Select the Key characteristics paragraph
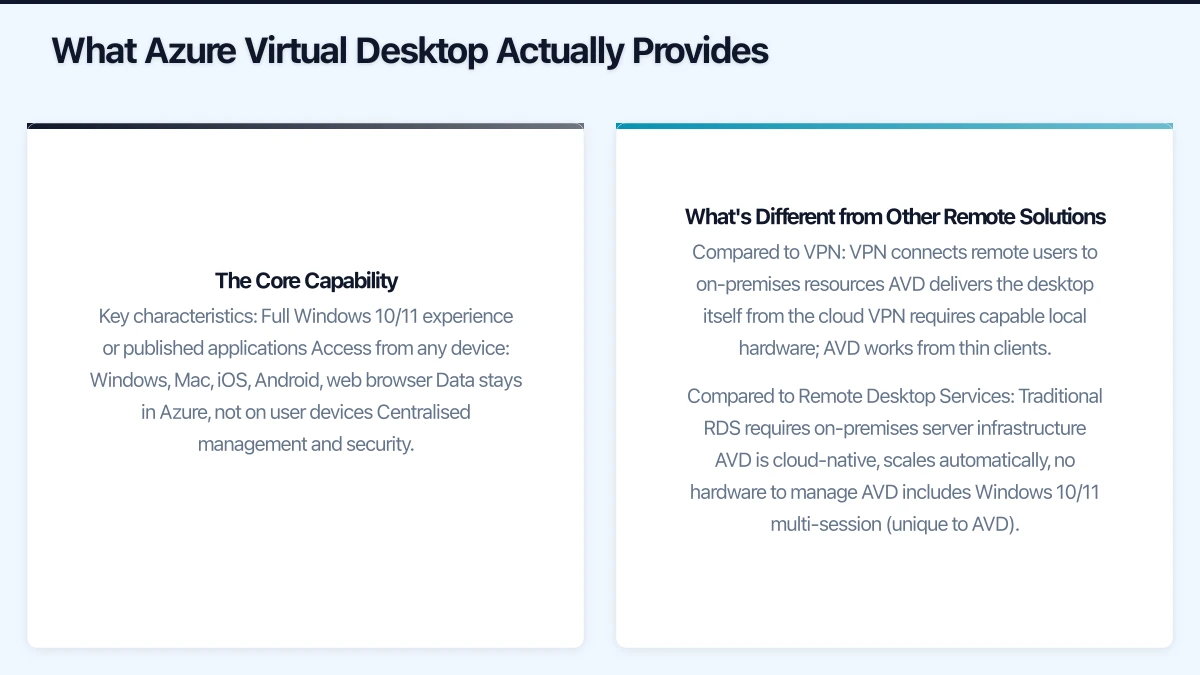Image resolution: width=1200 pixels, height=675 pixels. [x=306, y=380]
